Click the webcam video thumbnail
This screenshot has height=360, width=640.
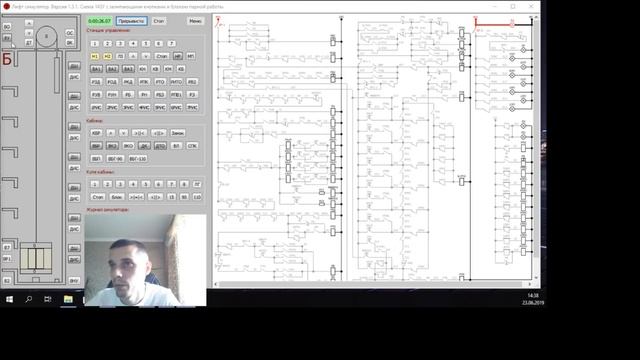(x=145, y=260)
